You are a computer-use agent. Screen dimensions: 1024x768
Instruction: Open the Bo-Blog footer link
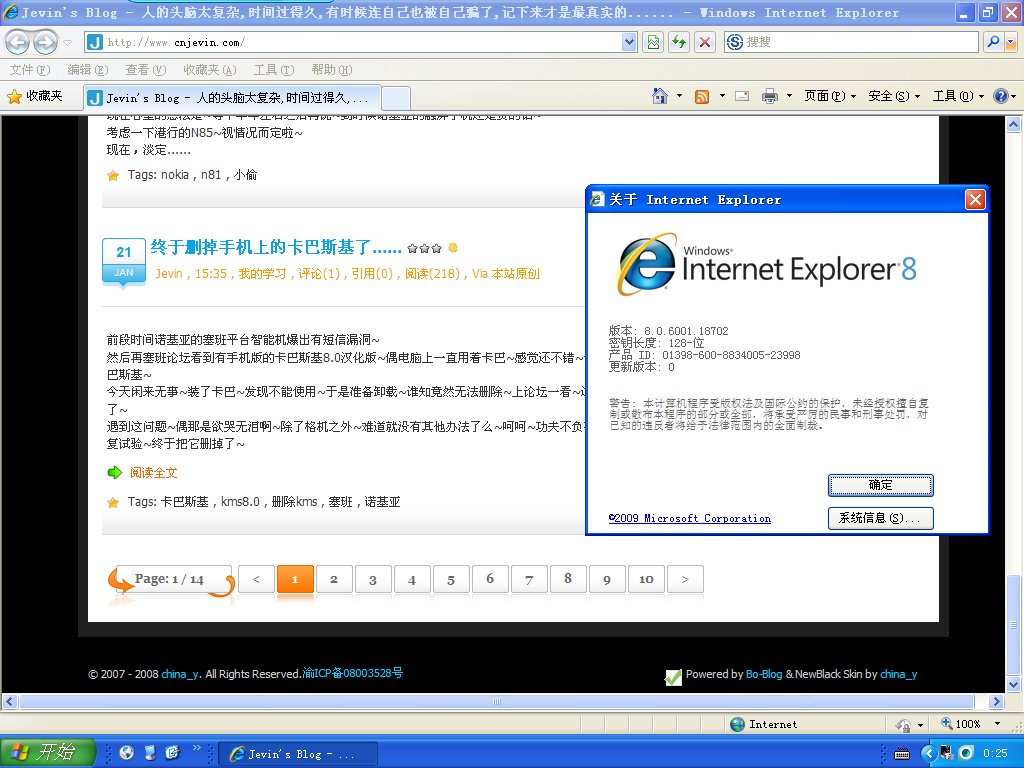763,674
